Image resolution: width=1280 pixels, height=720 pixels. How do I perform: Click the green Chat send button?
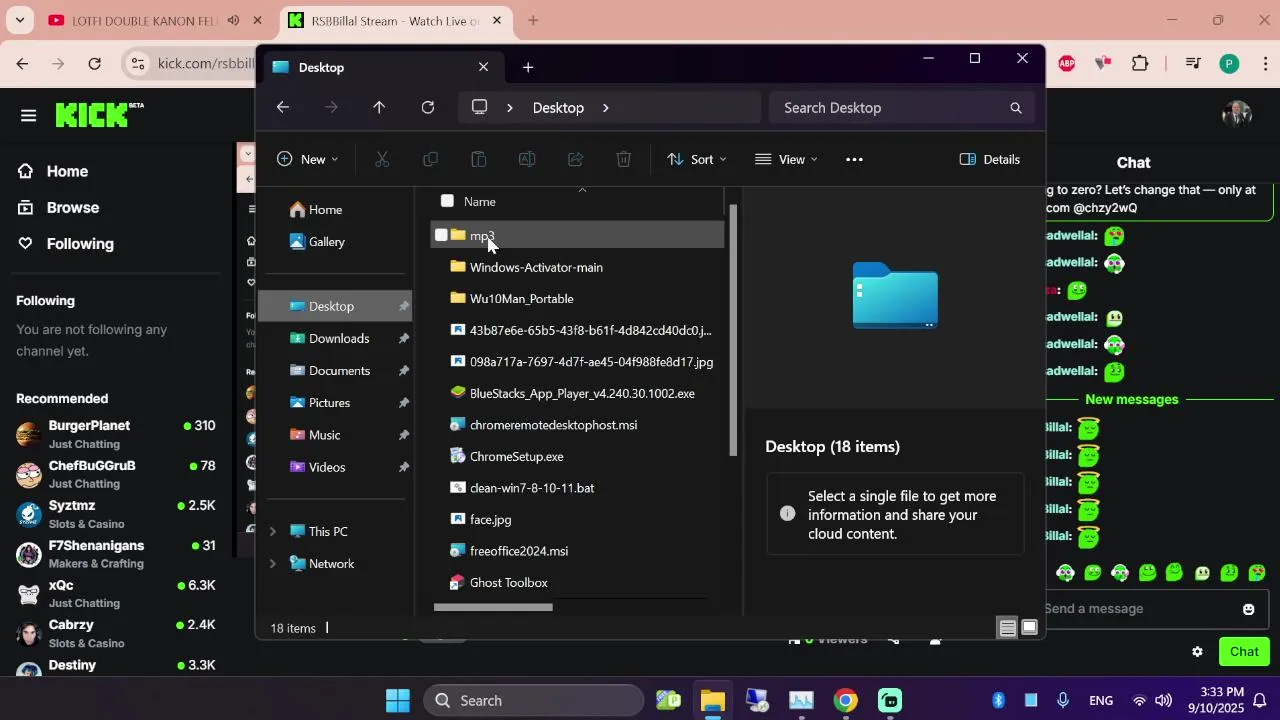coord(1244,652)
